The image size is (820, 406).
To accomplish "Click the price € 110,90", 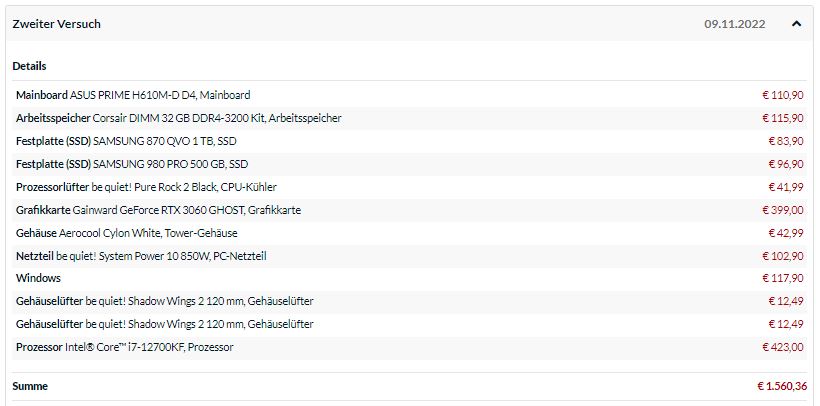I will [783, 95].
